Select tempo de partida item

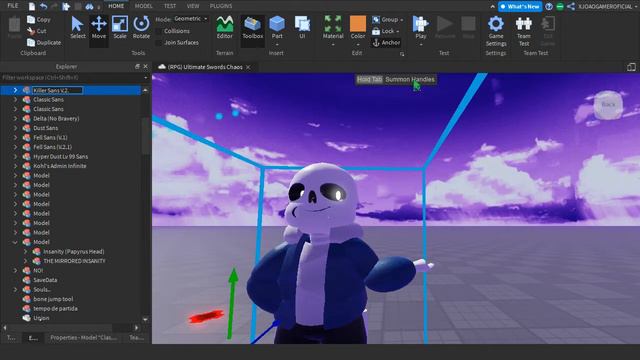tap(55, 309)
